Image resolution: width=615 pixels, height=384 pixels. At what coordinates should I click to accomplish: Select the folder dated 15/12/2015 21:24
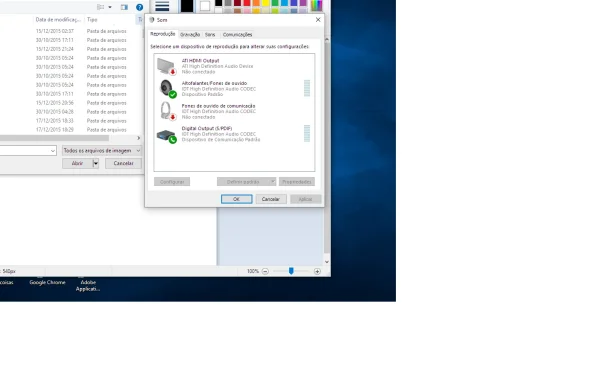(x=71, y=49)
